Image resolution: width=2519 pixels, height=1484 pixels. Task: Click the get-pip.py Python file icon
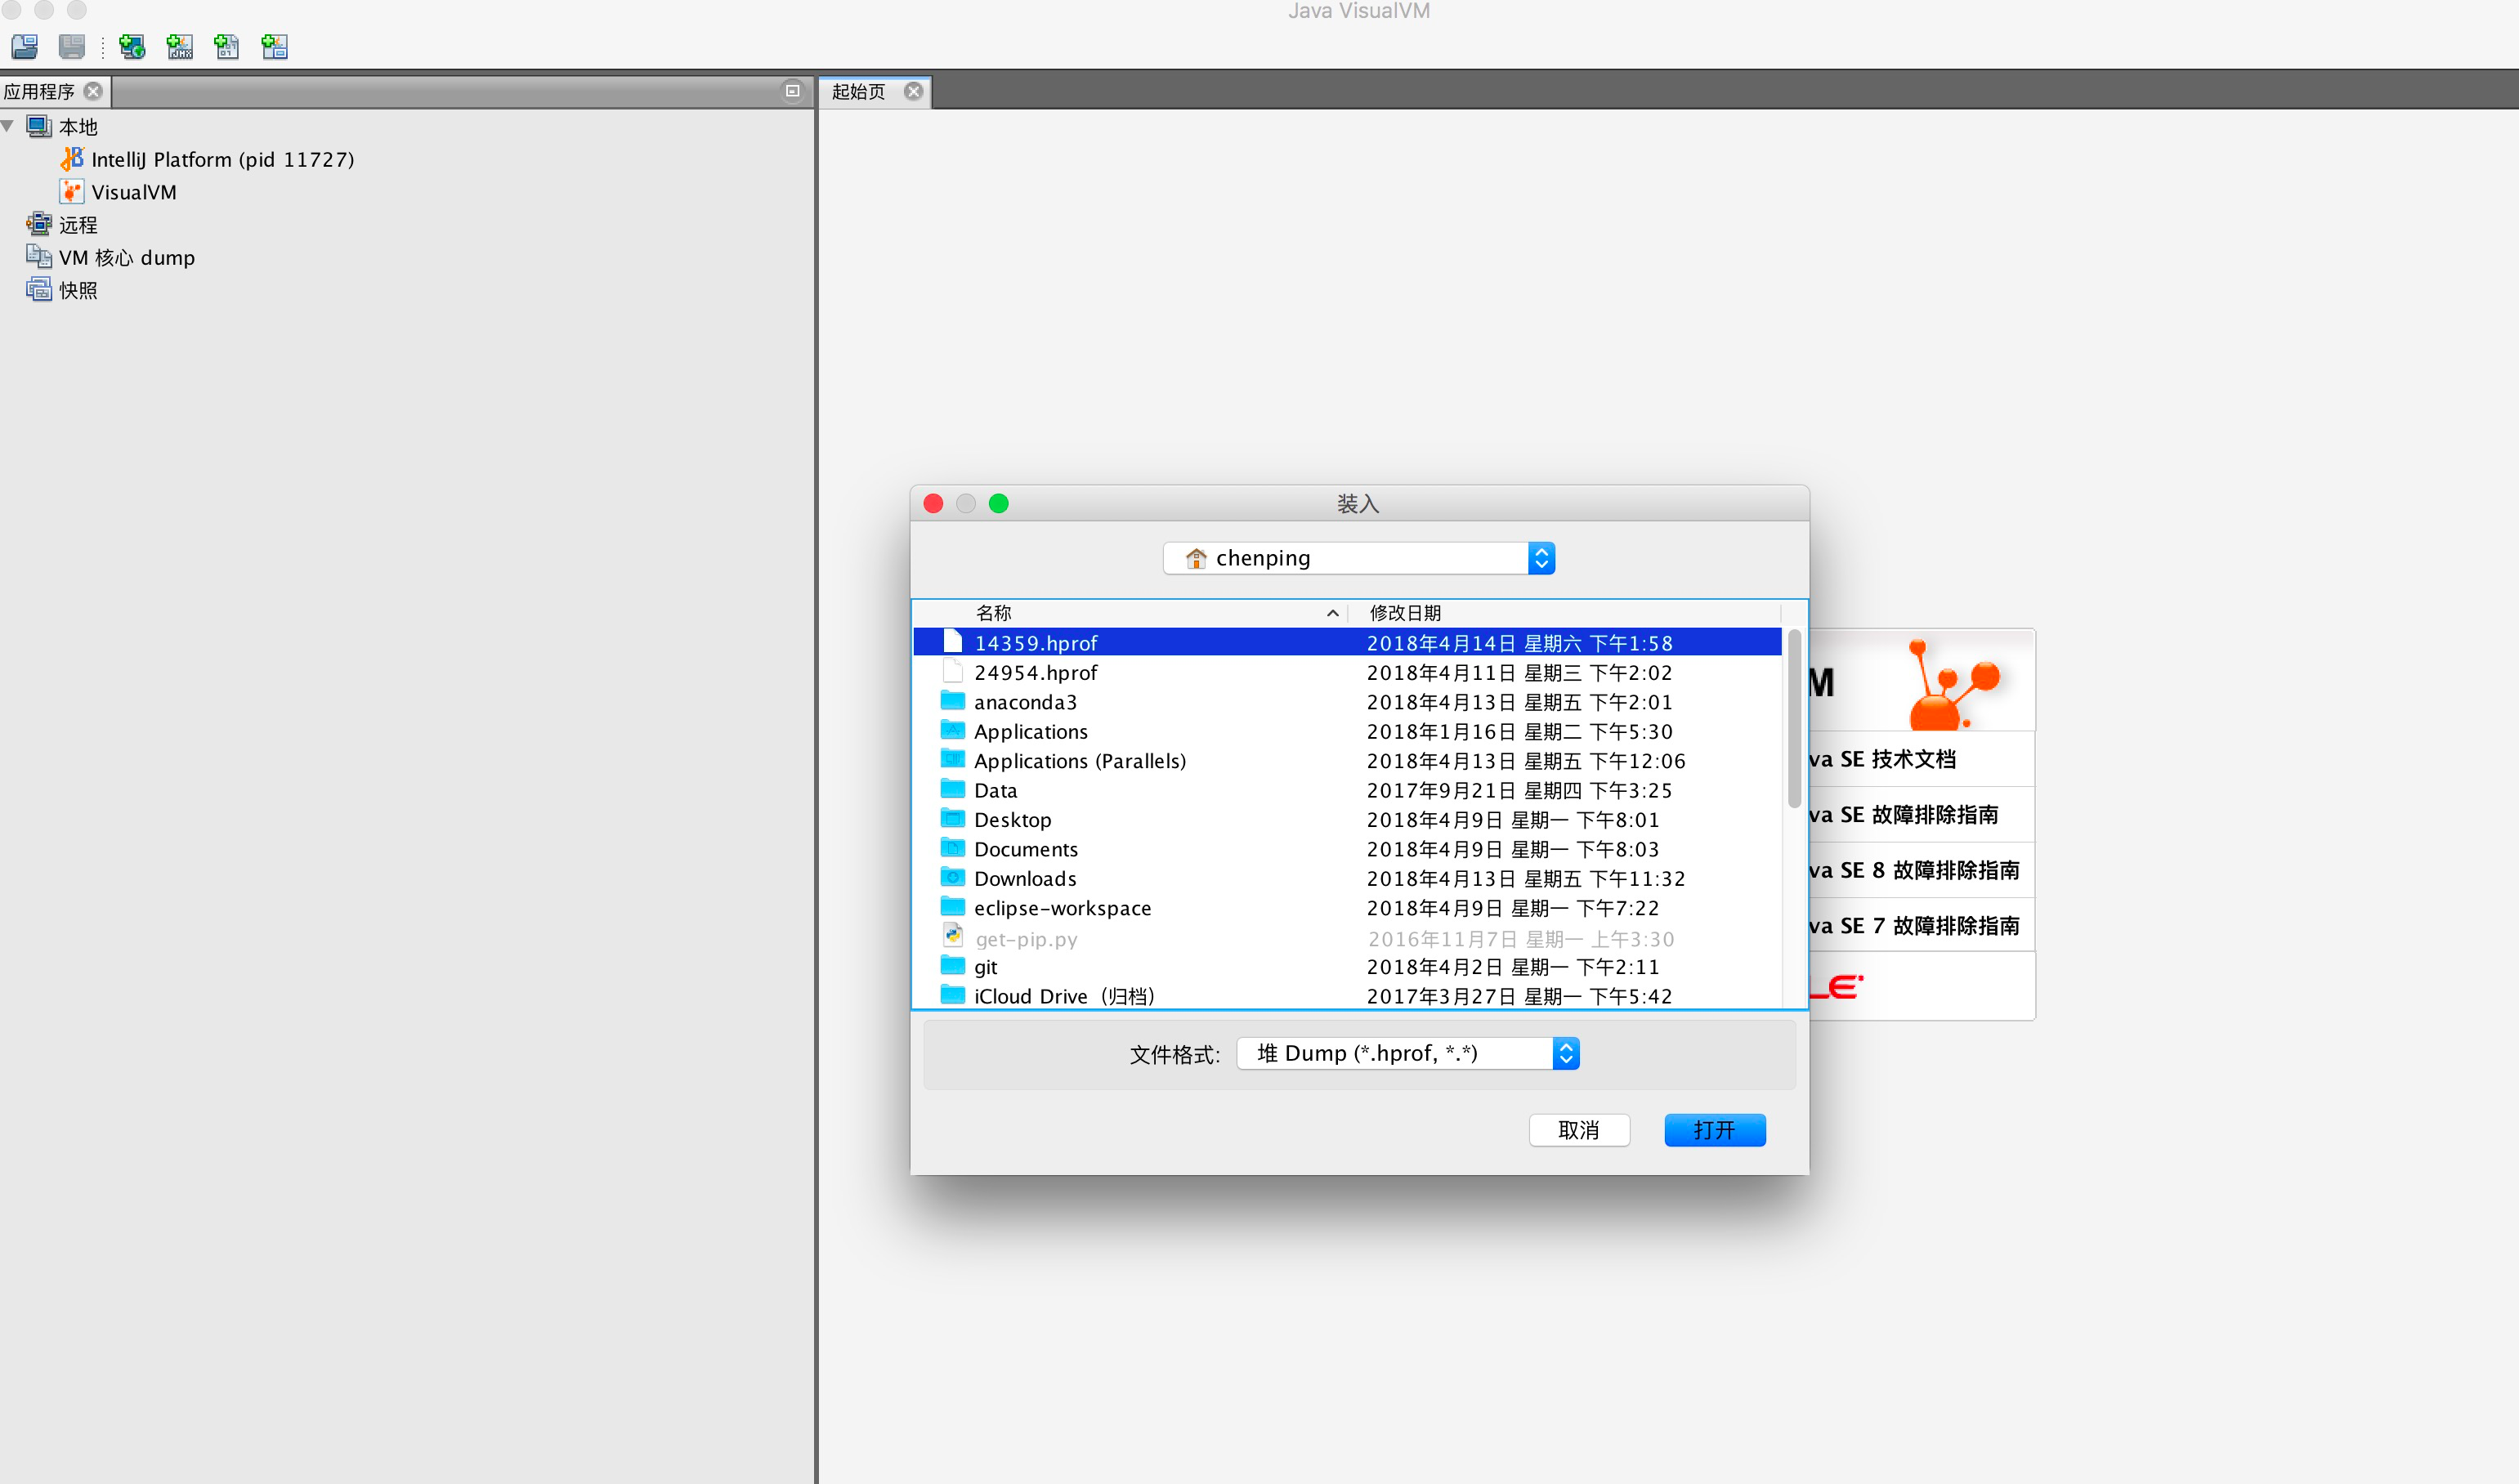pos(953,936)
